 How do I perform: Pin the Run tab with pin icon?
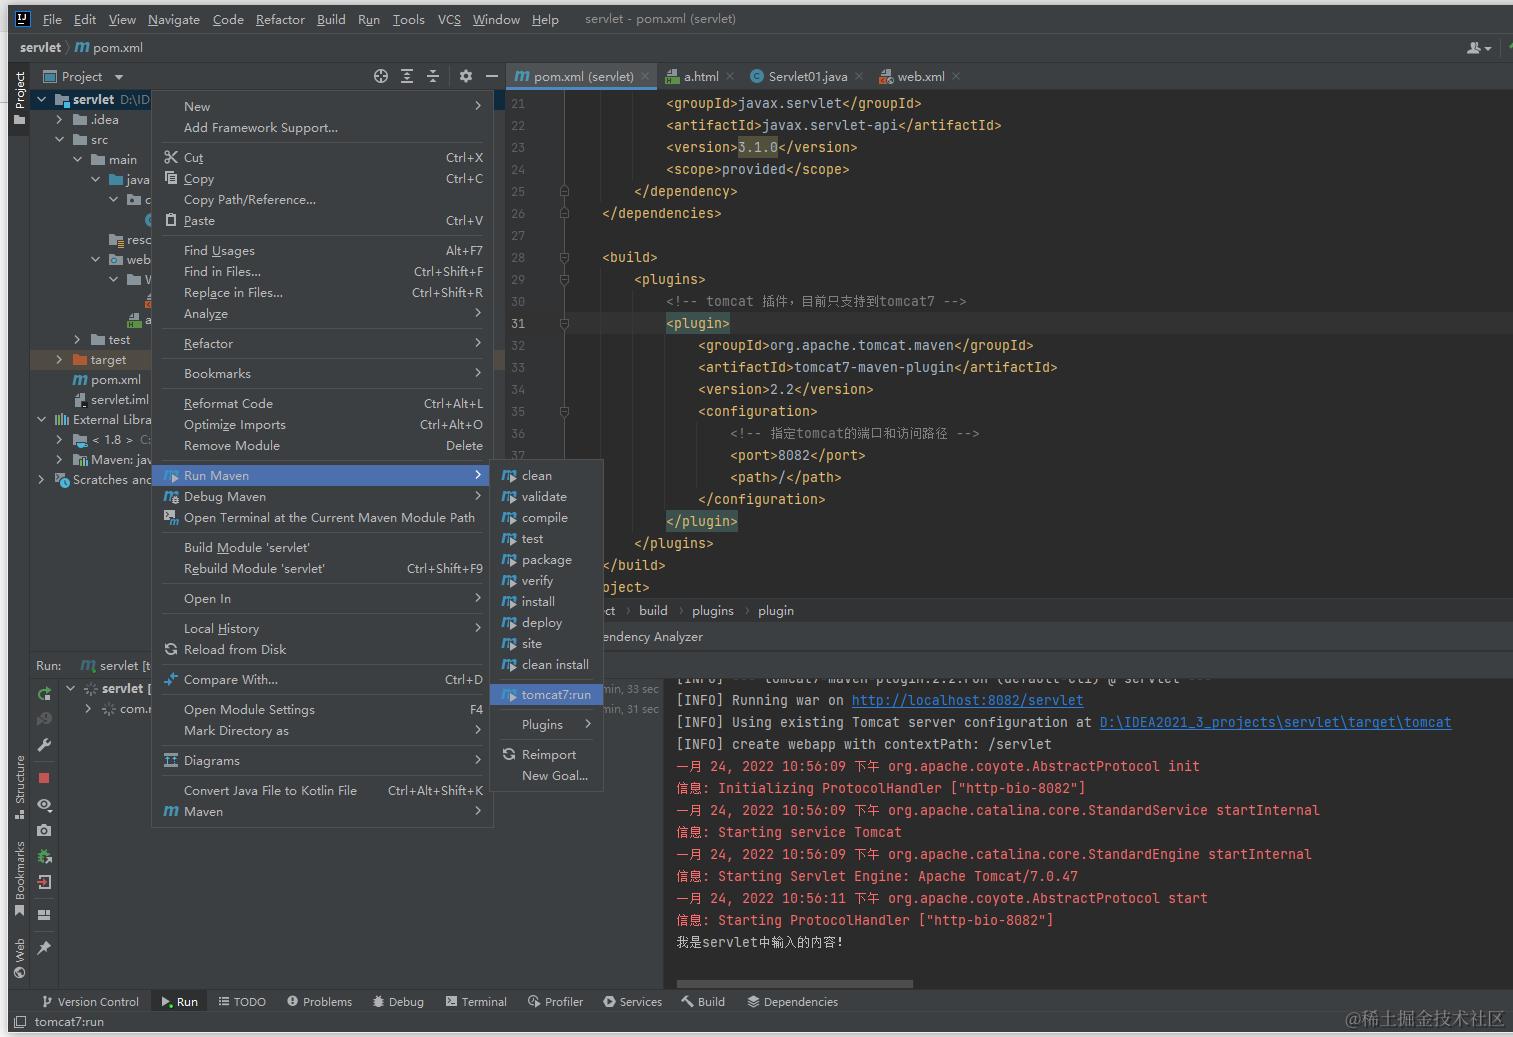(x=44, y=947)
